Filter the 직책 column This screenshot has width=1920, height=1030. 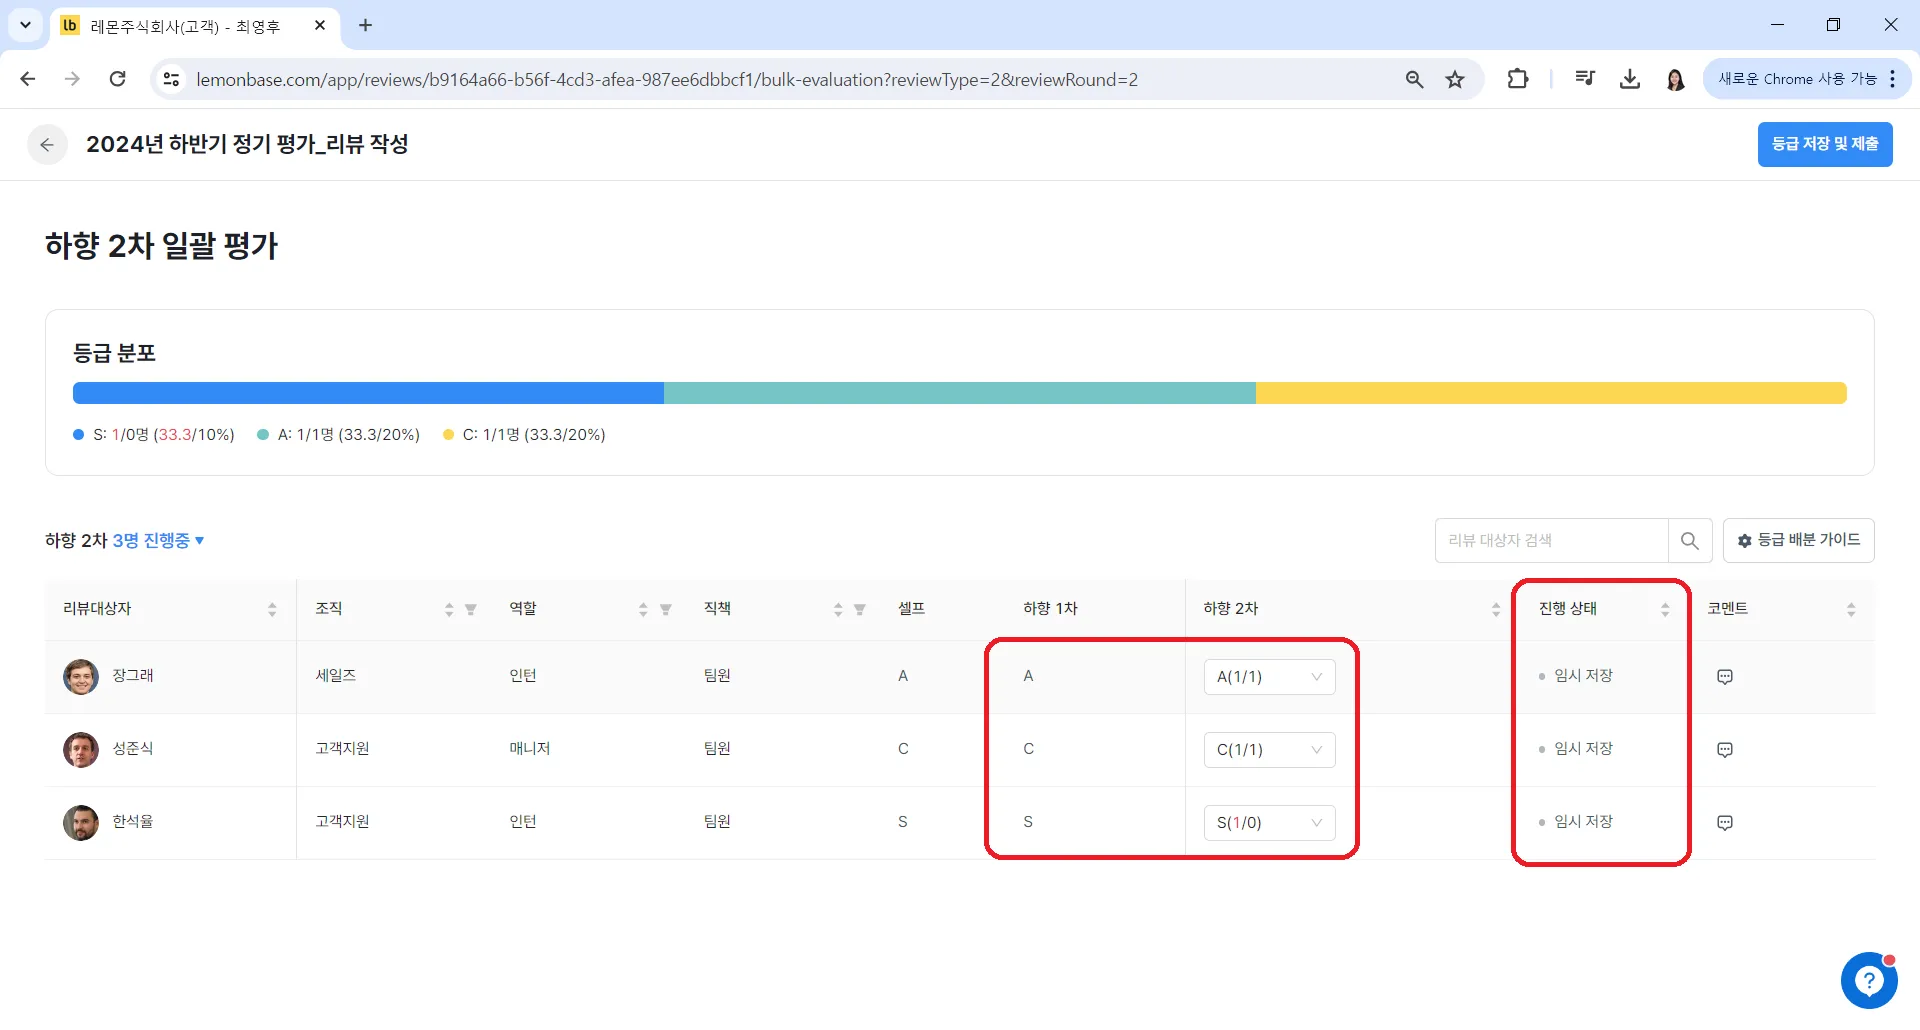pyautogui.click(x=860, y=610)
